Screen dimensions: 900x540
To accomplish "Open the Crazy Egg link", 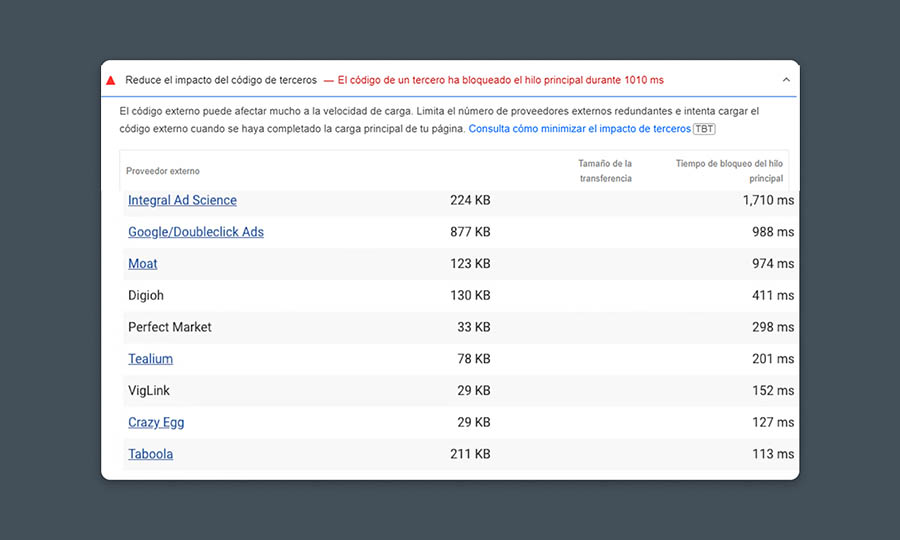I will (156, 422).
